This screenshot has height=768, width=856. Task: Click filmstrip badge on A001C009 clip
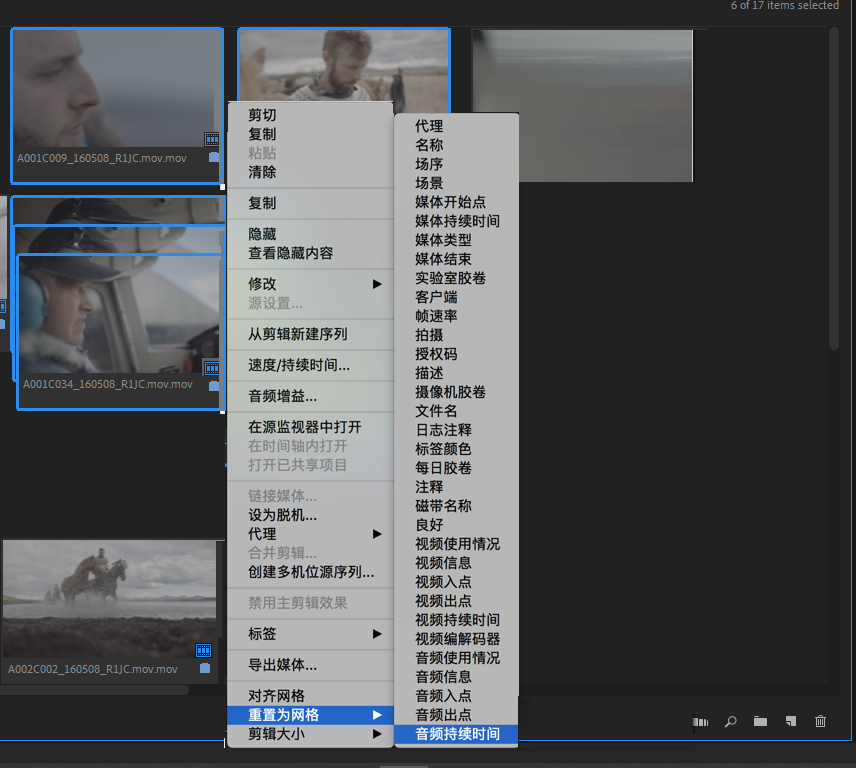click(x=212, y=139)
